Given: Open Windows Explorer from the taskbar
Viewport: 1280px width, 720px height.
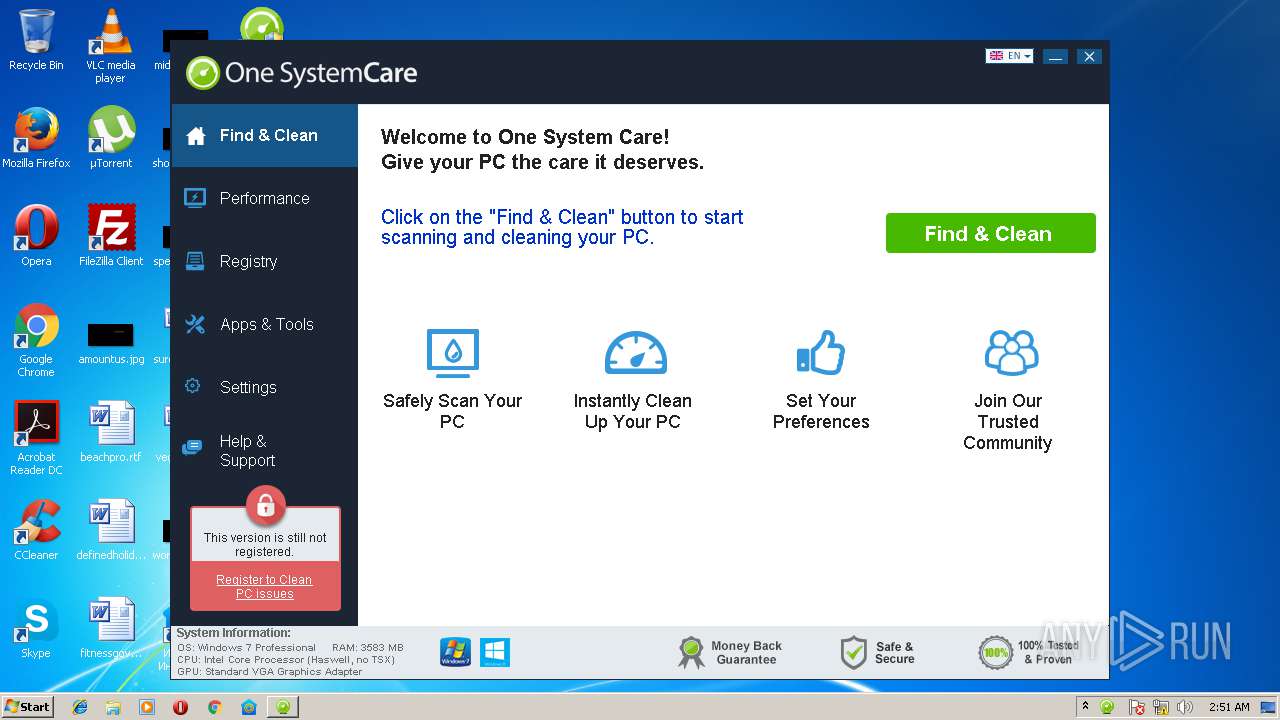Looking at the screenshot, I should 113,706.
